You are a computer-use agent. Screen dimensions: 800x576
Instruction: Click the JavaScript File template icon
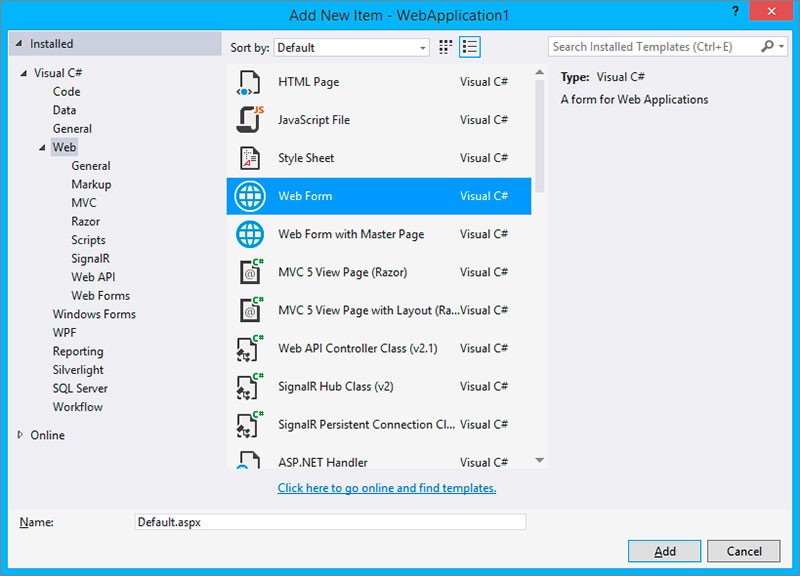pos(249,120)
